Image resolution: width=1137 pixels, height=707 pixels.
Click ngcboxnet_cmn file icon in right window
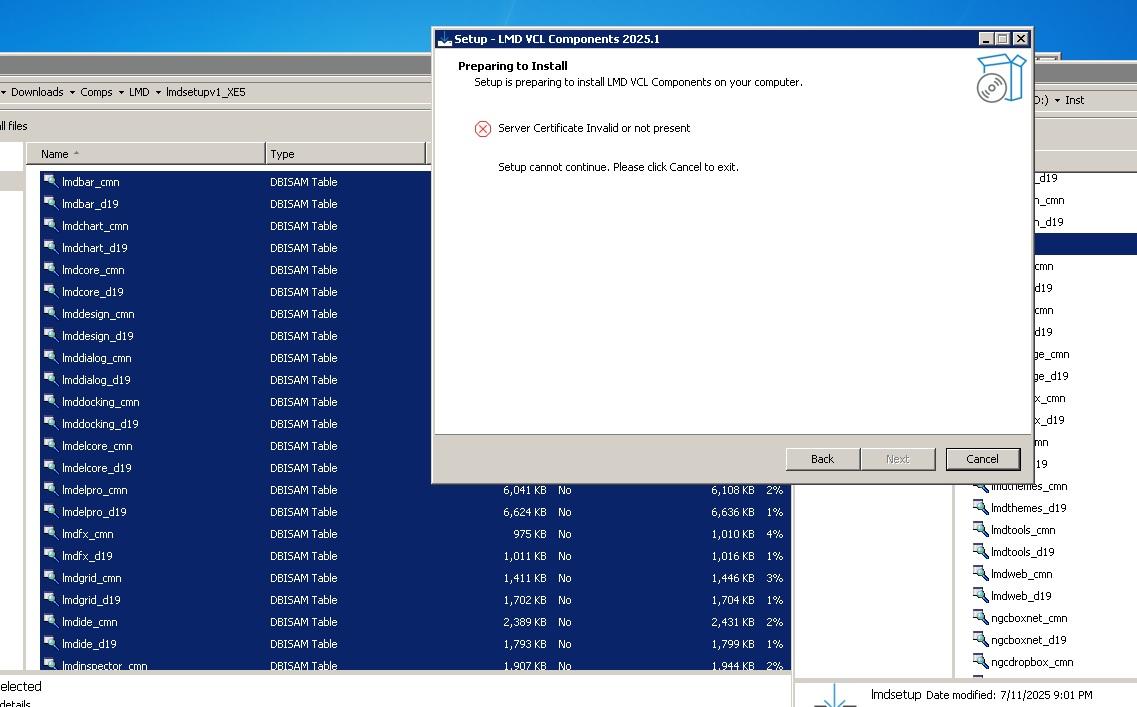(x=980, y=617)
